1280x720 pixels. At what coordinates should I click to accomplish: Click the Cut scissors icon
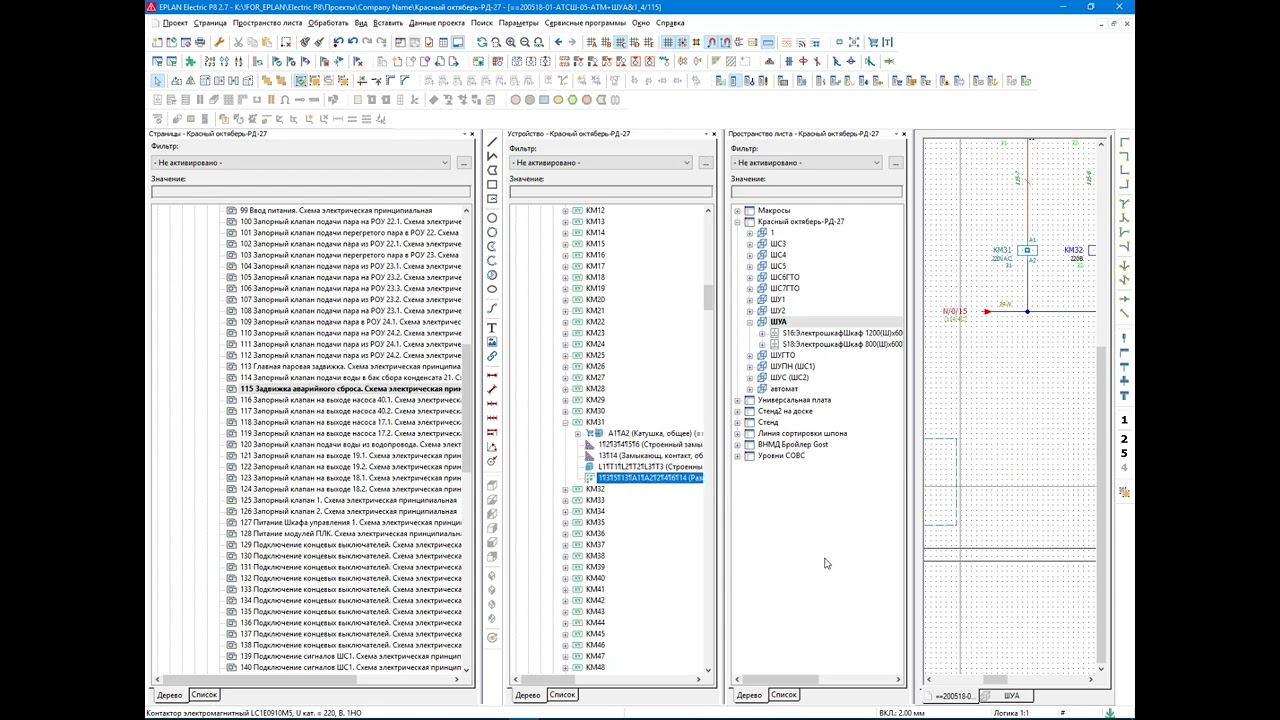pos(238,42)
